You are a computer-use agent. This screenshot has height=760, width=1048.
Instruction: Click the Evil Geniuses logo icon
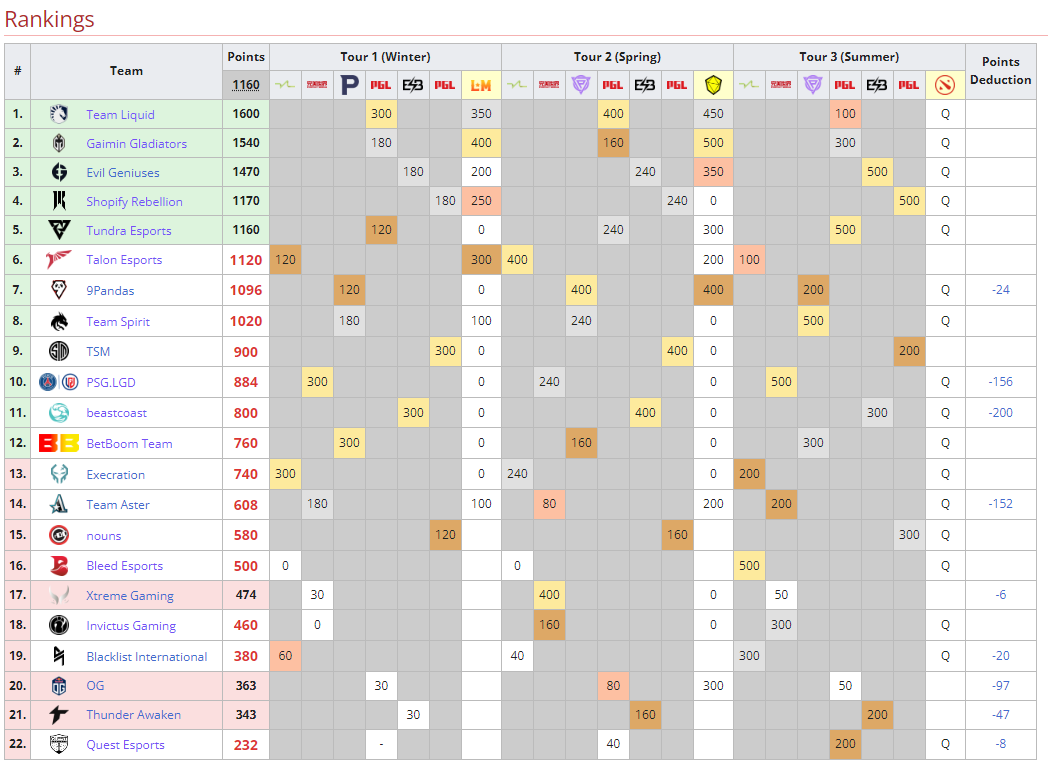[59, 172]
